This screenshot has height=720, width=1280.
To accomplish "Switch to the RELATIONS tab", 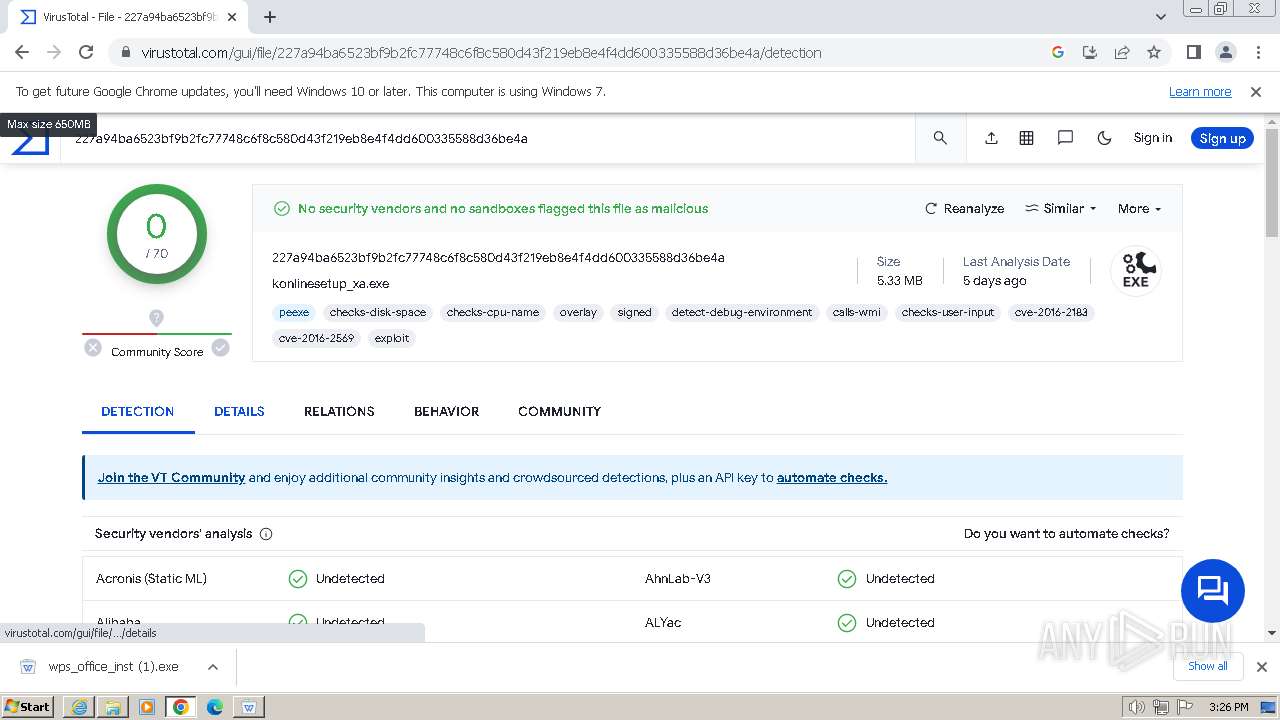I will coord(339,411).
